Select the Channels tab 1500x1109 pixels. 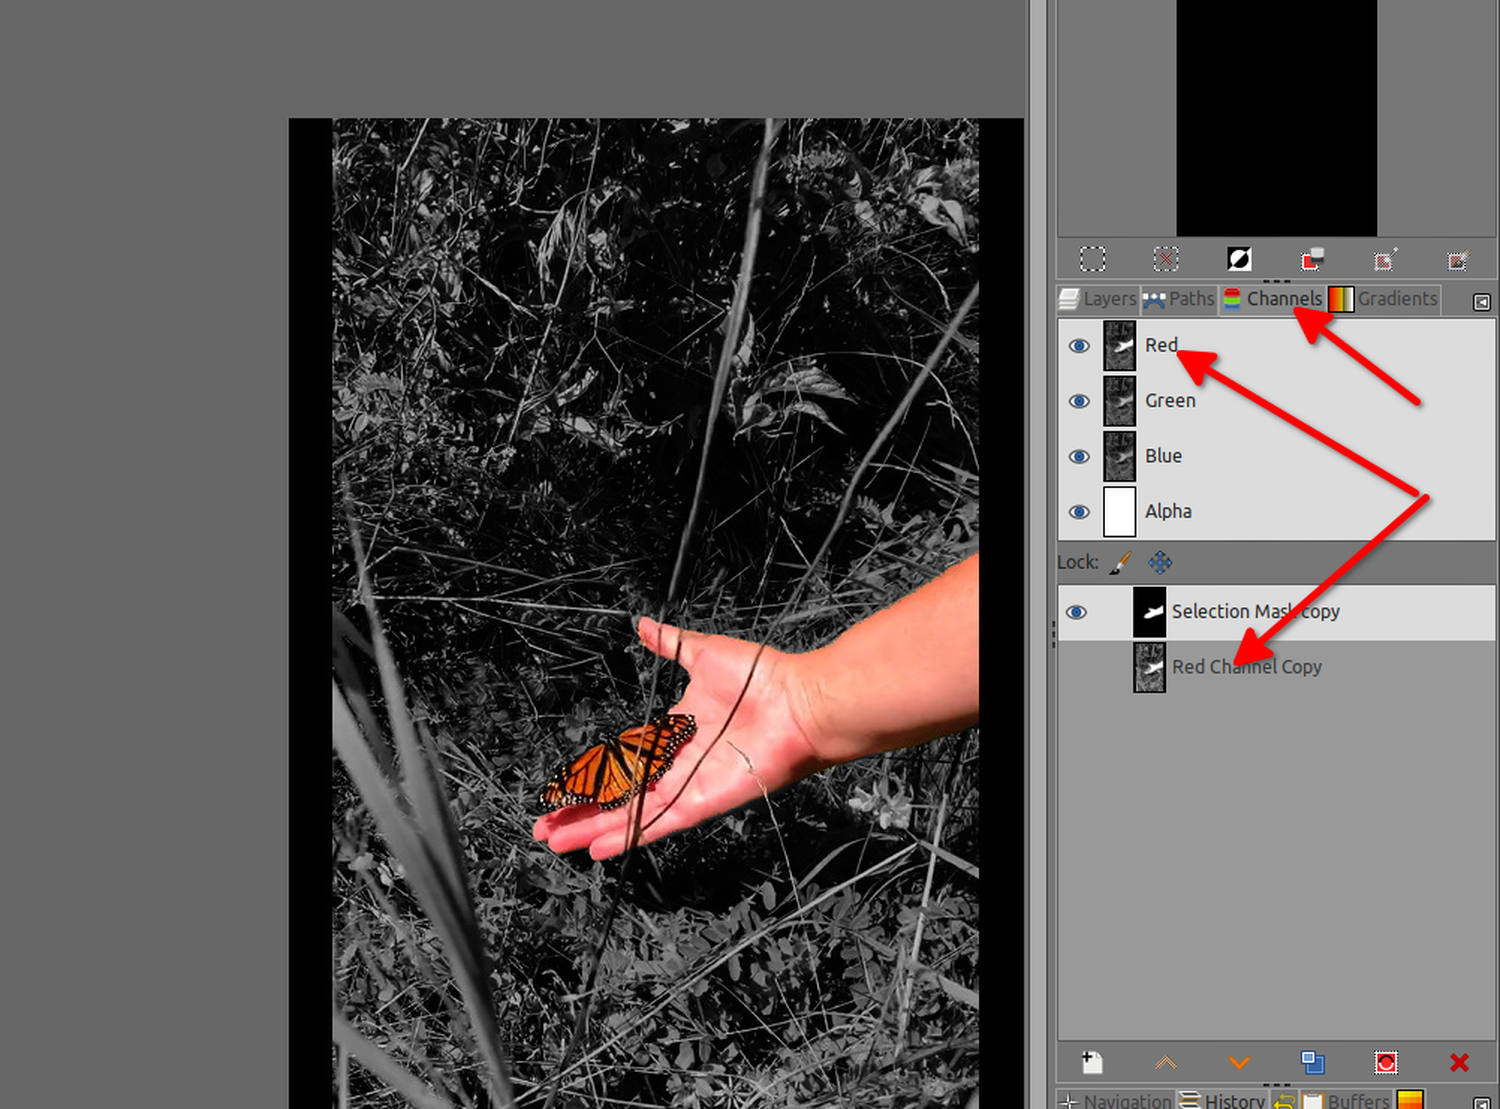pyautogui.click(x=1273, y=299)
